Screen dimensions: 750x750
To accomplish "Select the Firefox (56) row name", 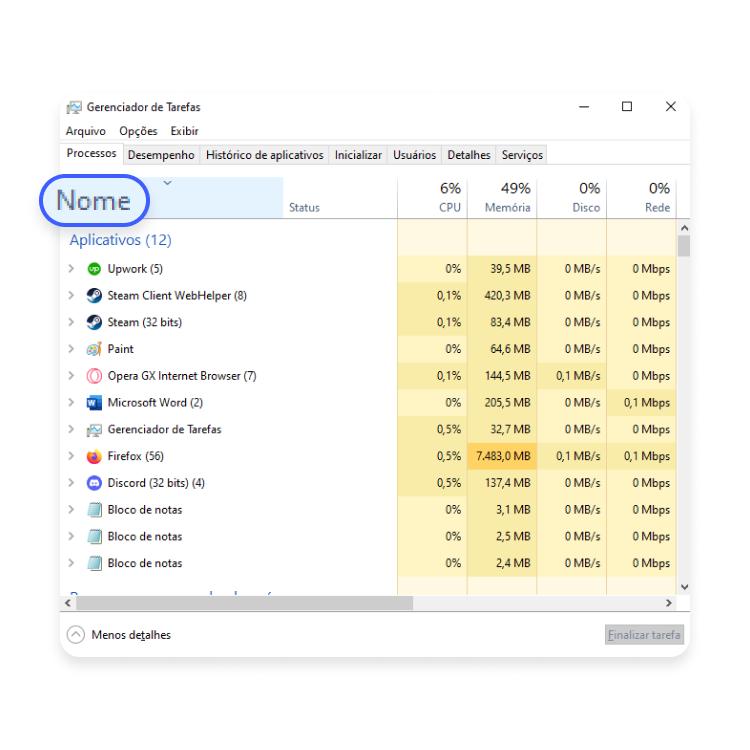I will point(135,456).
